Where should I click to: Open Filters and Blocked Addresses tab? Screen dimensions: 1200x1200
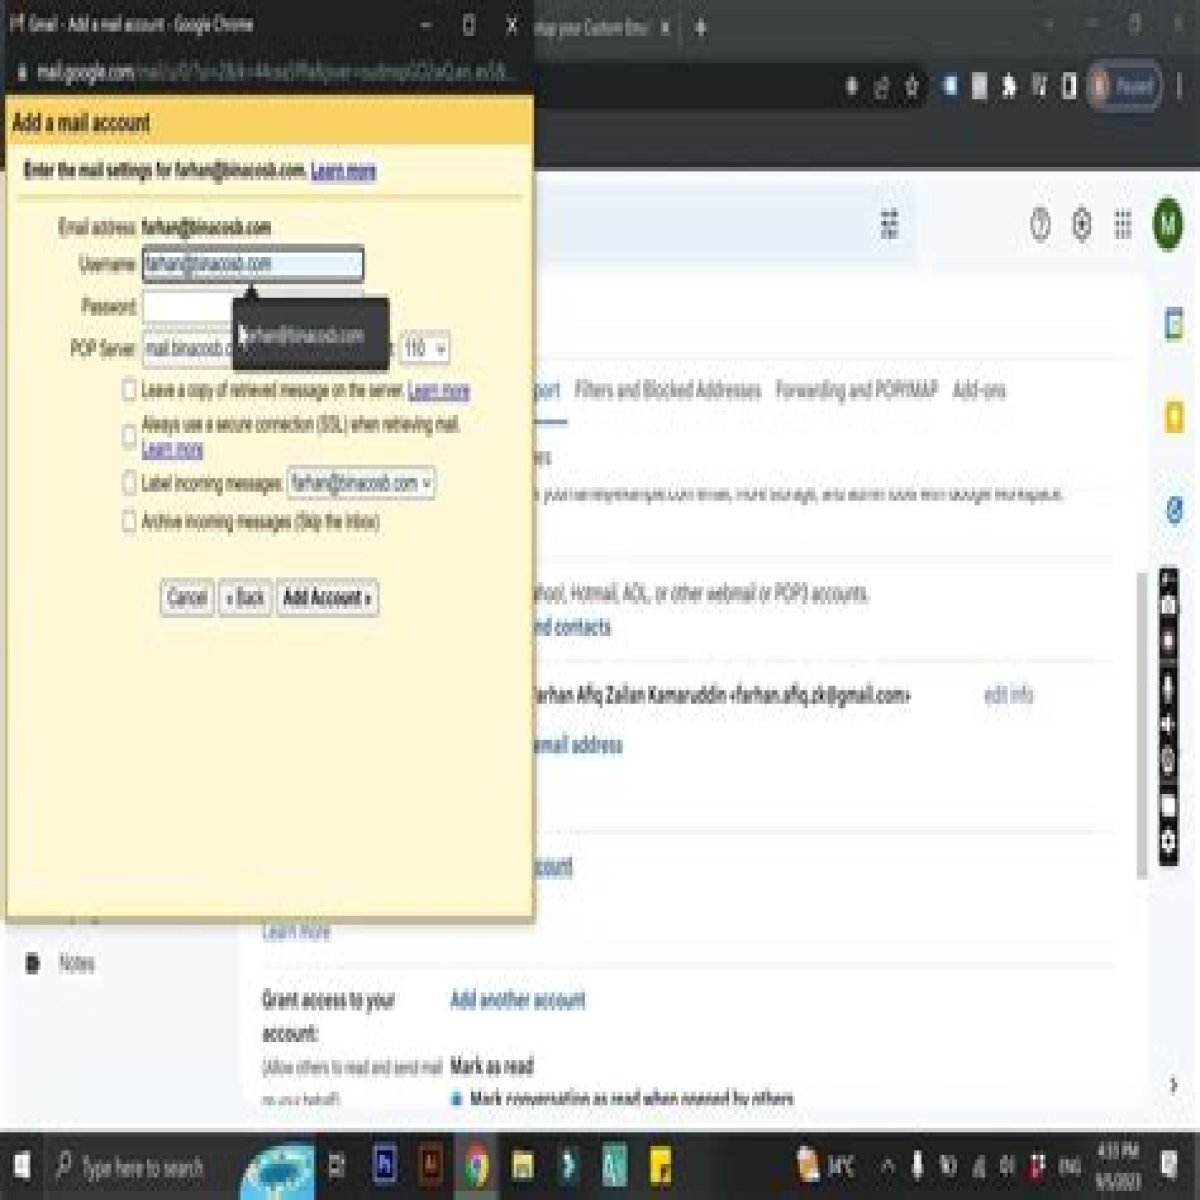click(668, 390)
